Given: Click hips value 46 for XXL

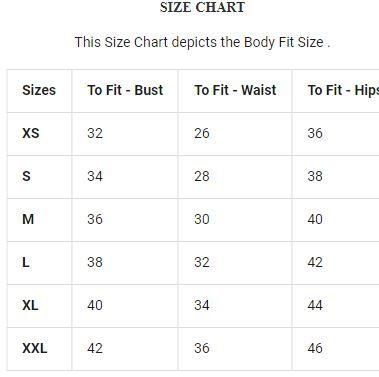Looking at the screenshot, I should click(315, 348).
